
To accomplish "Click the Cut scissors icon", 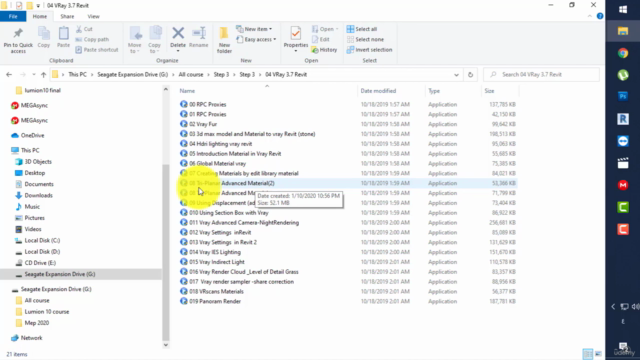I will pos(79,29).
